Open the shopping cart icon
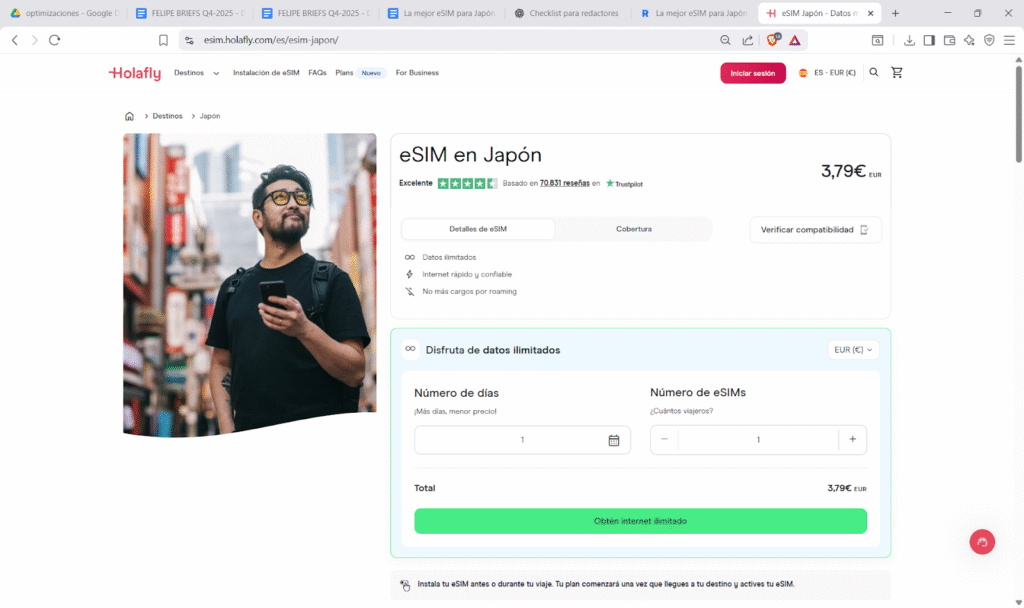 pos(896,73)
